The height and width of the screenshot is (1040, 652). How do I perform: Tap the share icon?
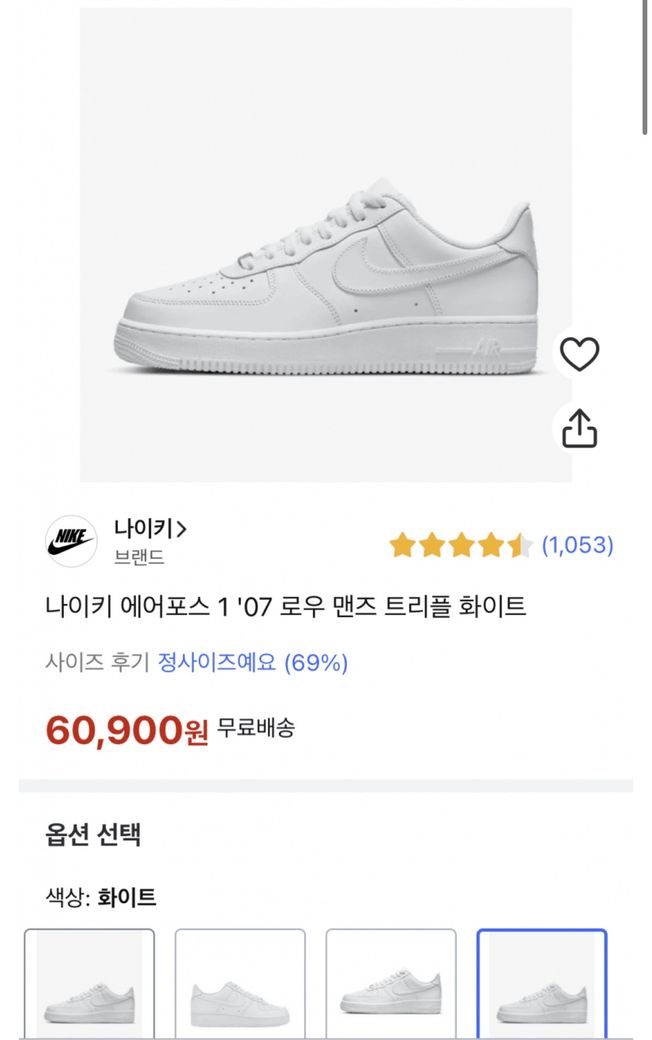579,428
